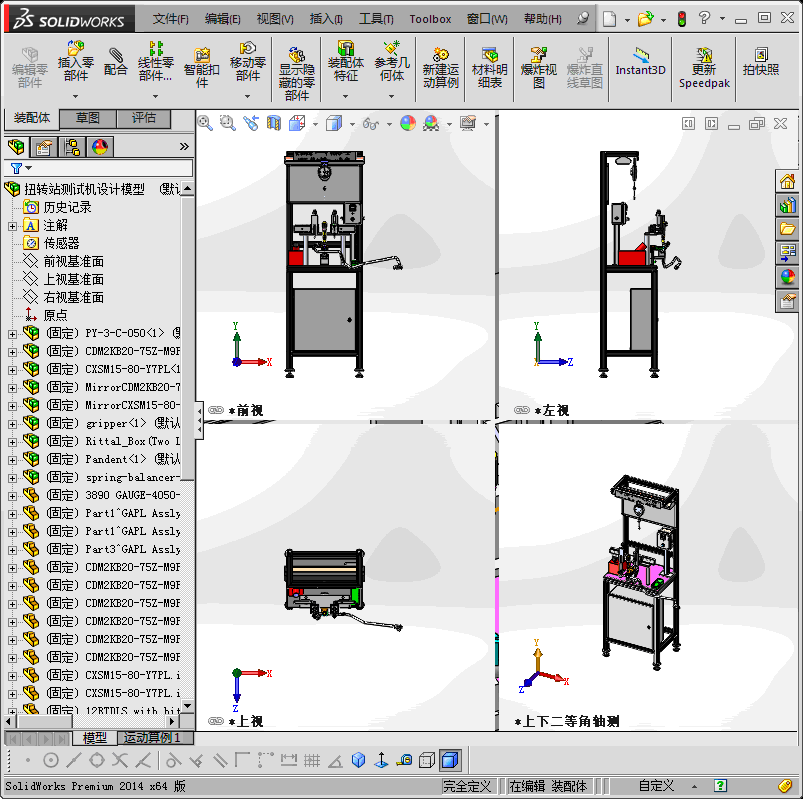Expand manager tabs with double chevron
The image size is (803, 799).
[x=184, y=146]
